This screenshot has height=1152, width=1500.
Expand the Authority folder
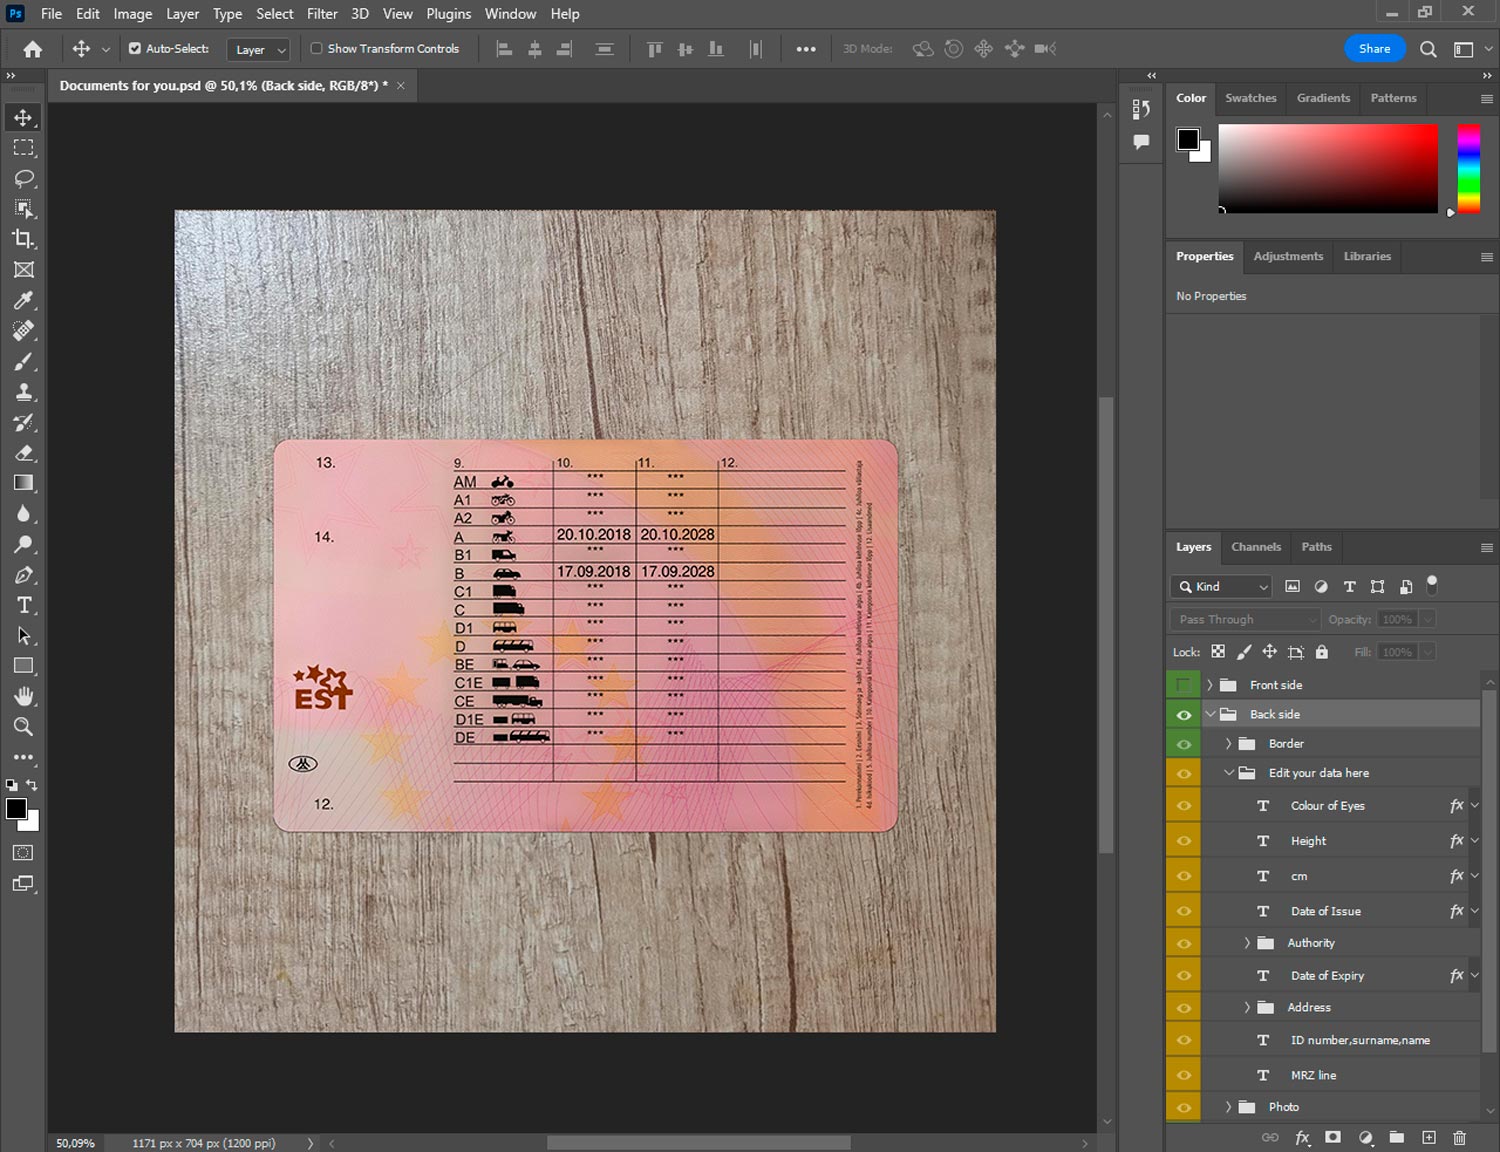1247,943
